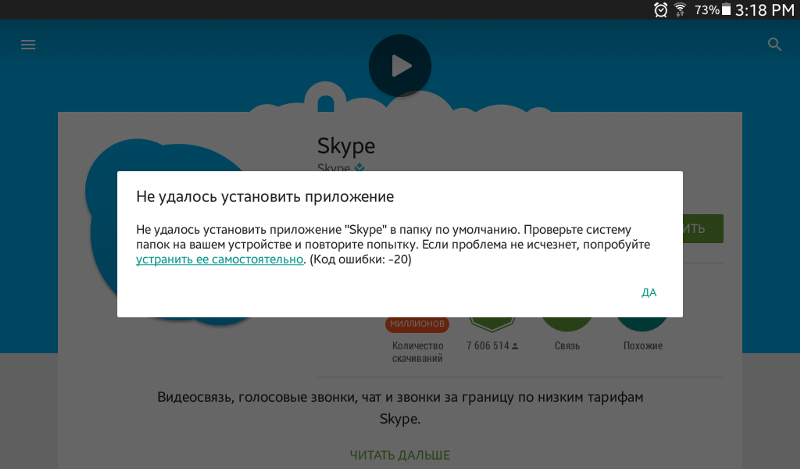Tap the миллионов downloads badge
This screenshot has height=469, width=800.
[x=417, y=324]
